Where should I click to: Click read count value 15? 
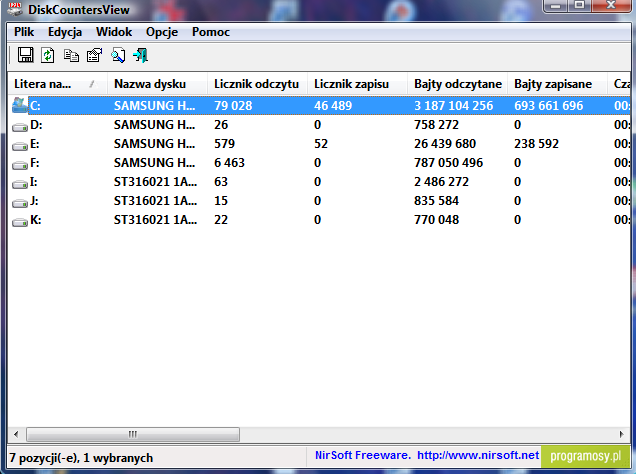pyautogui.click(x=221, y=201)
